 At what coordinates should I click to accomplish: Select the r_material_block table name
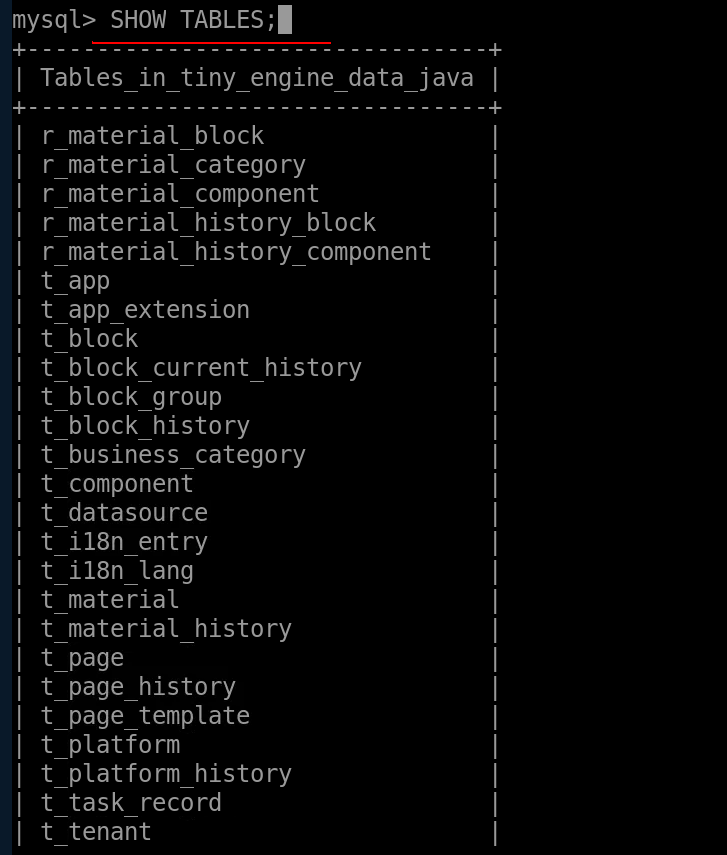point(152,136)
